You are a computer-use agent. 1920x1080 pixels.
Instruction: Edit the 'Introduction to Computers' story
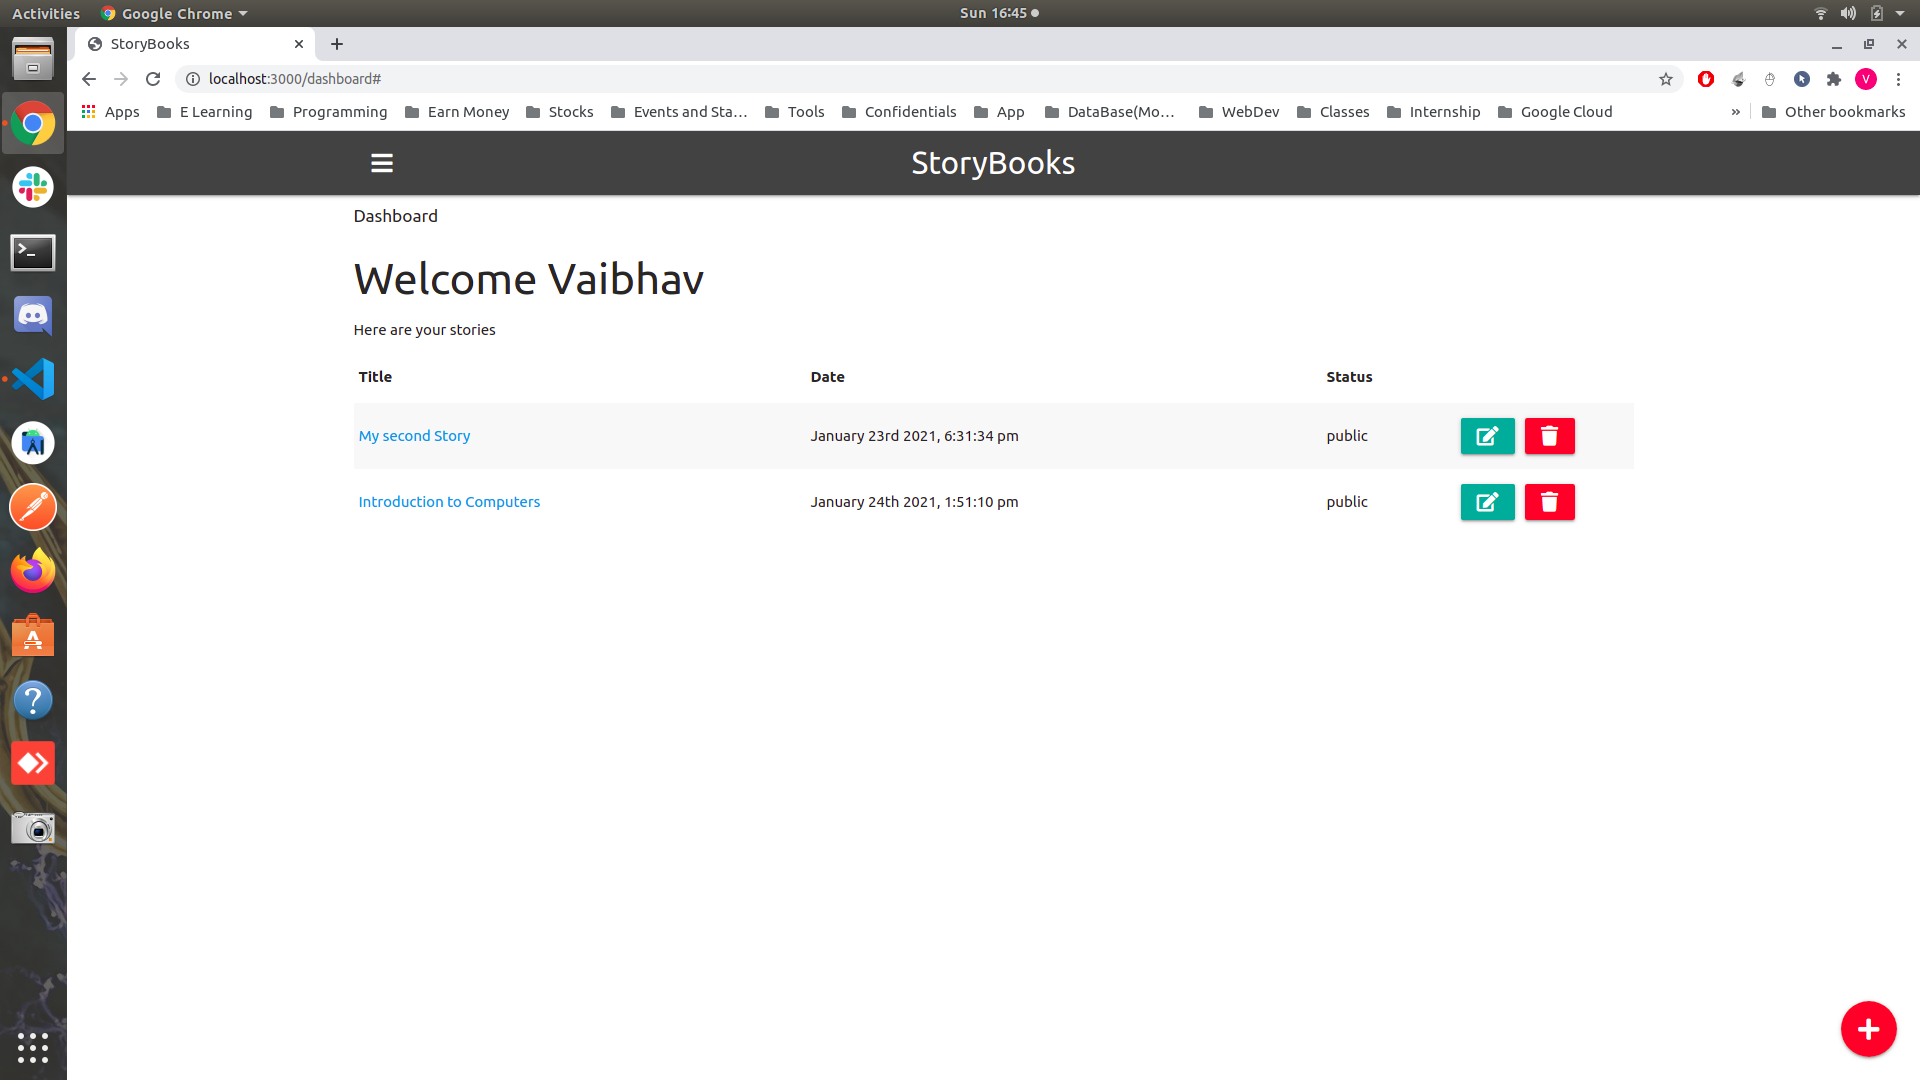tap(1487, 502)
